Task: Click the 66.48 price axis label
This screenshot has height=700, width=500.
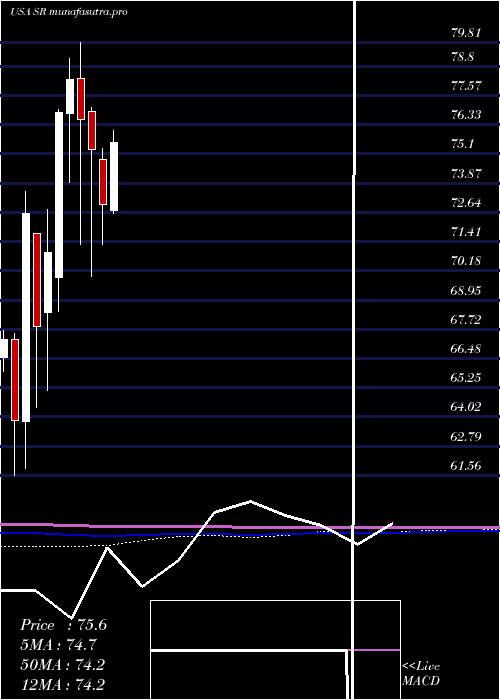Action: click(466, 348)
